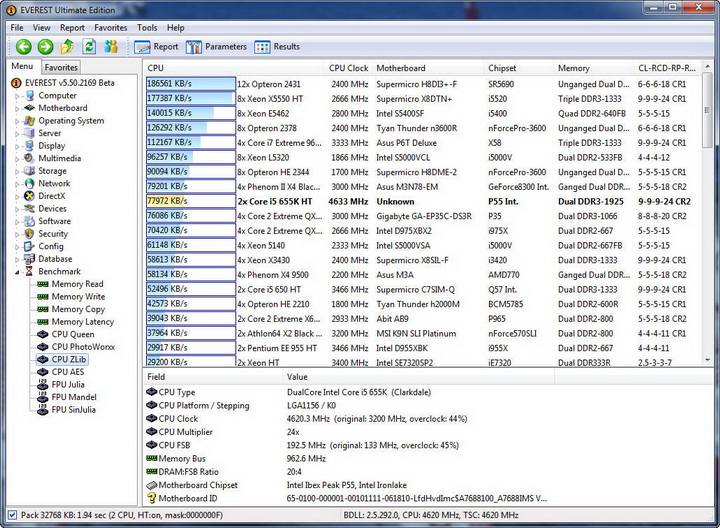Sort by the CPU Clock column header
720x528 pixels.
[349, 68]
